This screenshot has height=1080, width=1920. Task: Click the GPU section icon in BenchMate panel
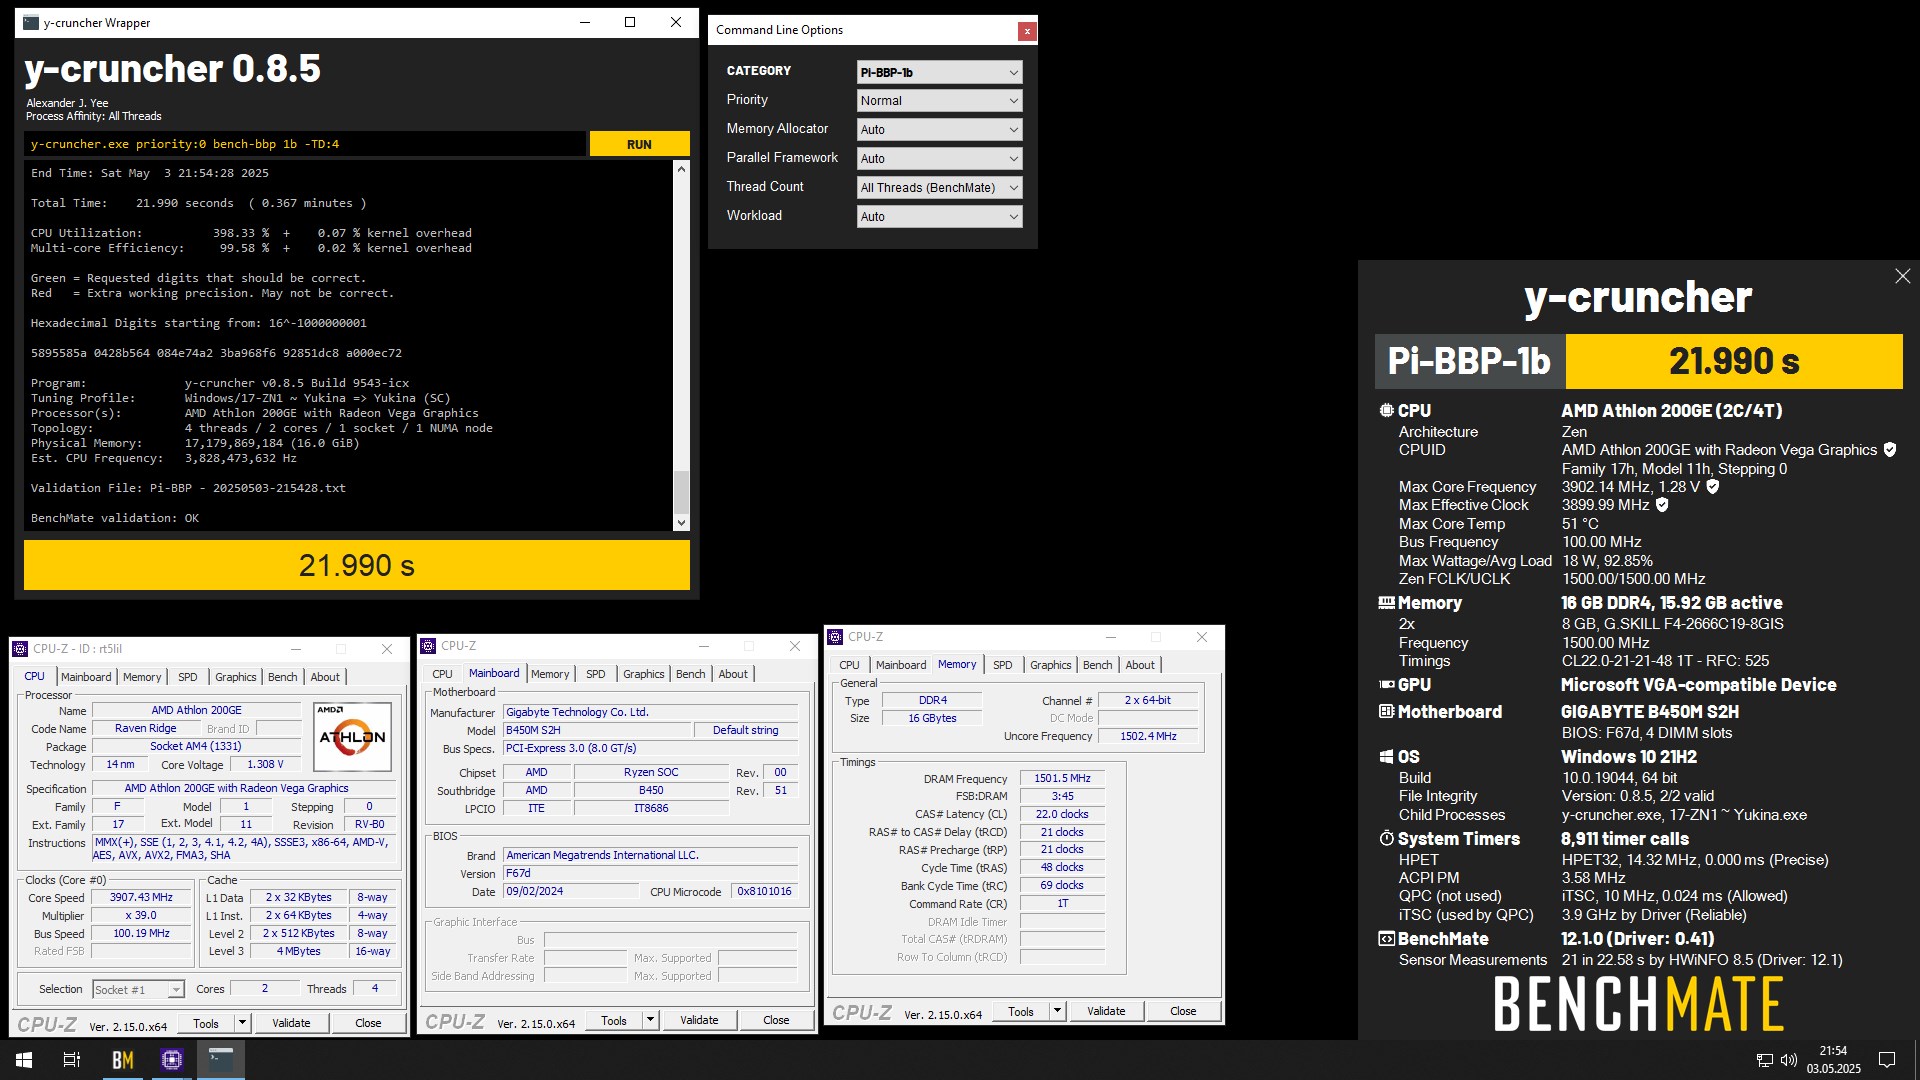click(x=1386, y=685)
